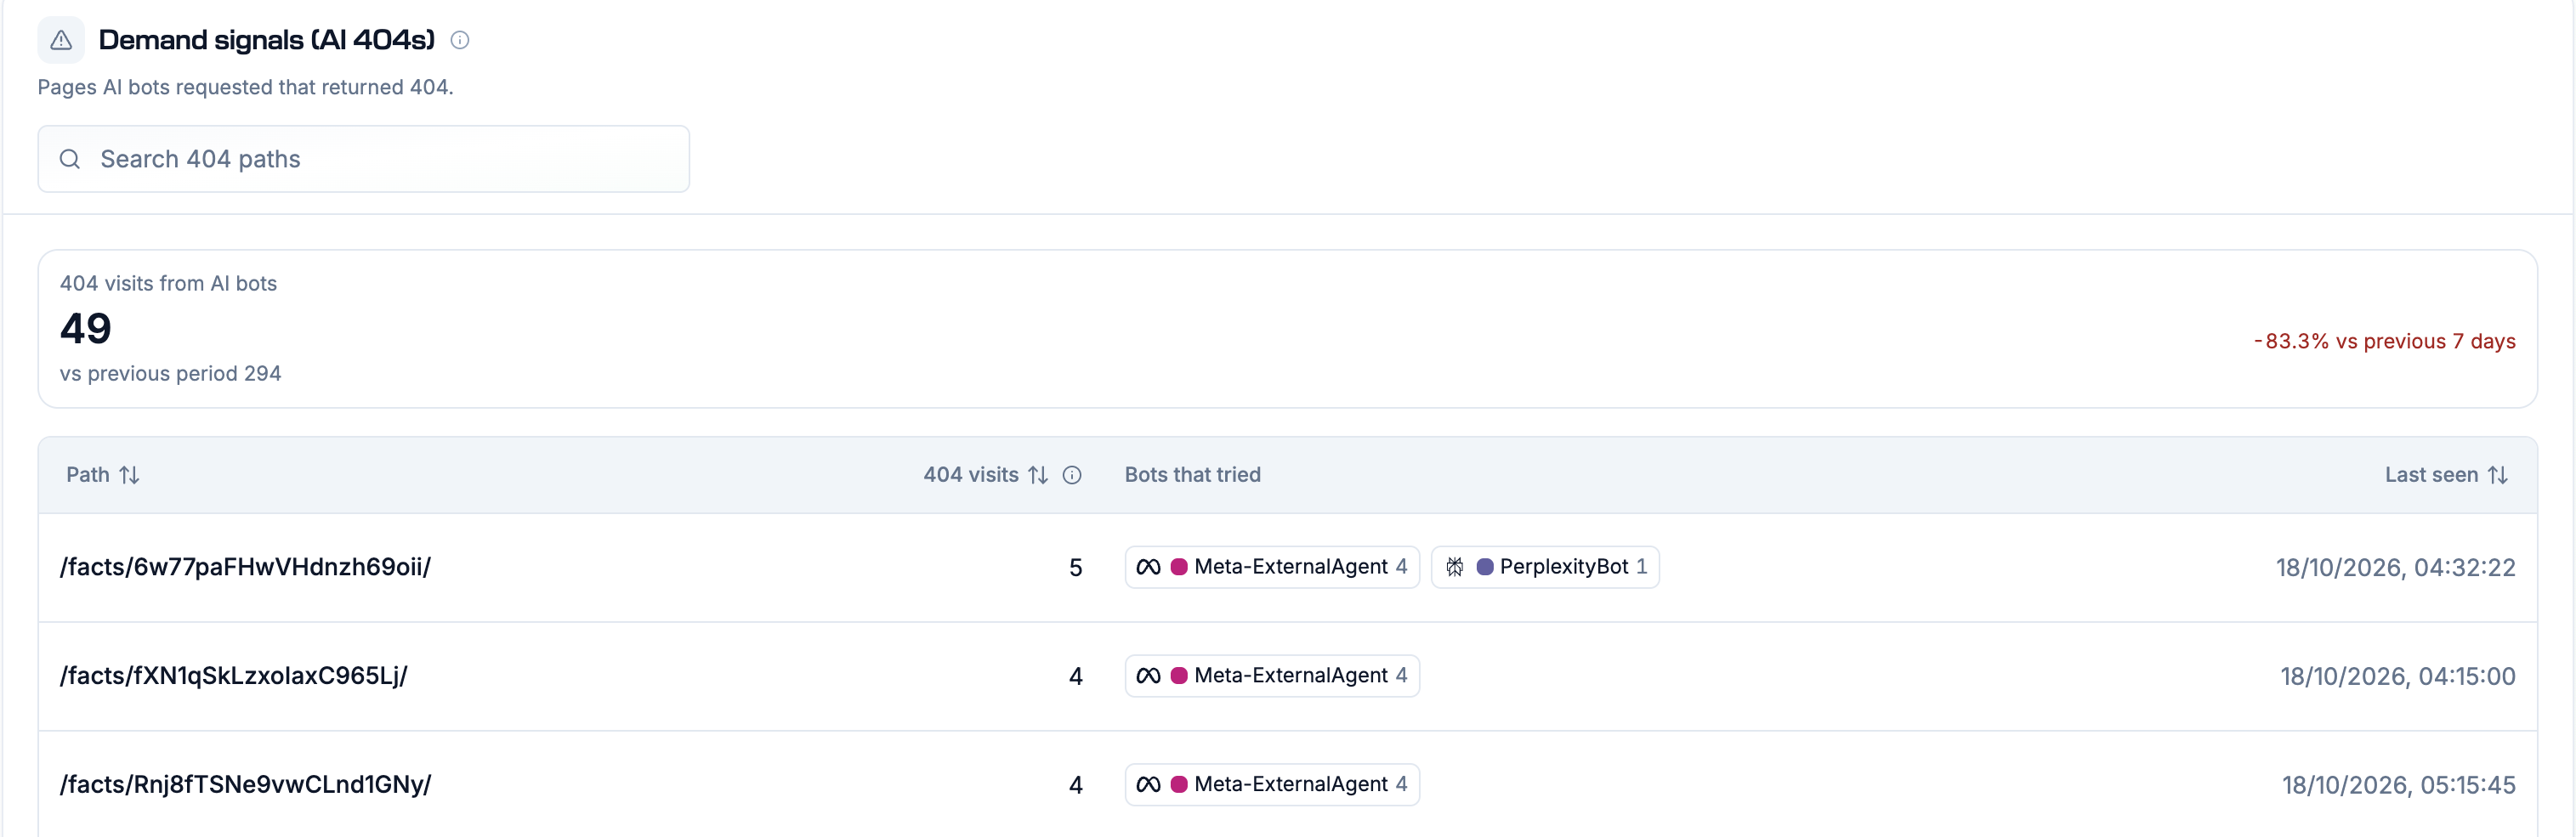Click timestamp 18/10/2026, 05:15:45
The image size is (2576, 837).
pos(2398,786)
